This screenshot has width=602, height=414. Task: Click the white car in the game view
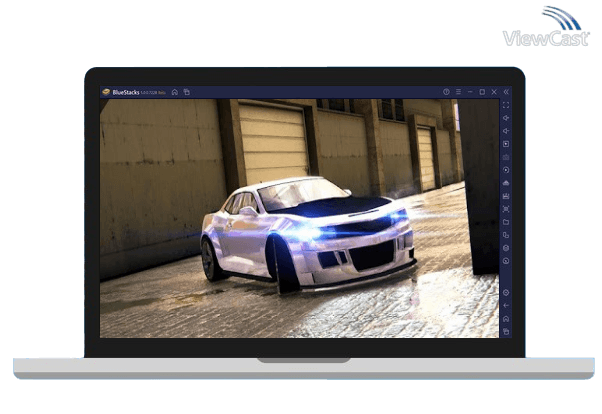(308, 235)
